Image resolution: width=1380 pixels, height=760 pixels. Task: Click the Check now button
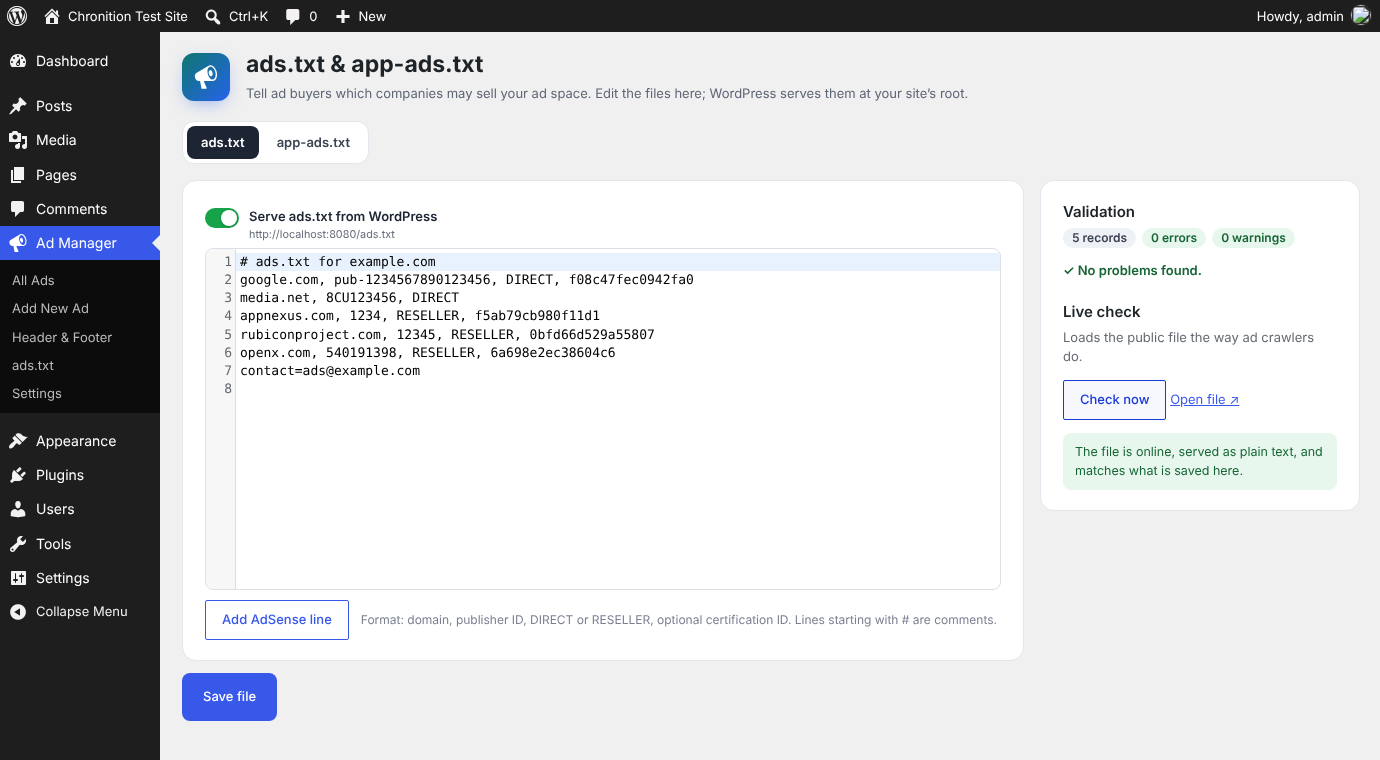pyautogui.click(x=1114, y=400)
